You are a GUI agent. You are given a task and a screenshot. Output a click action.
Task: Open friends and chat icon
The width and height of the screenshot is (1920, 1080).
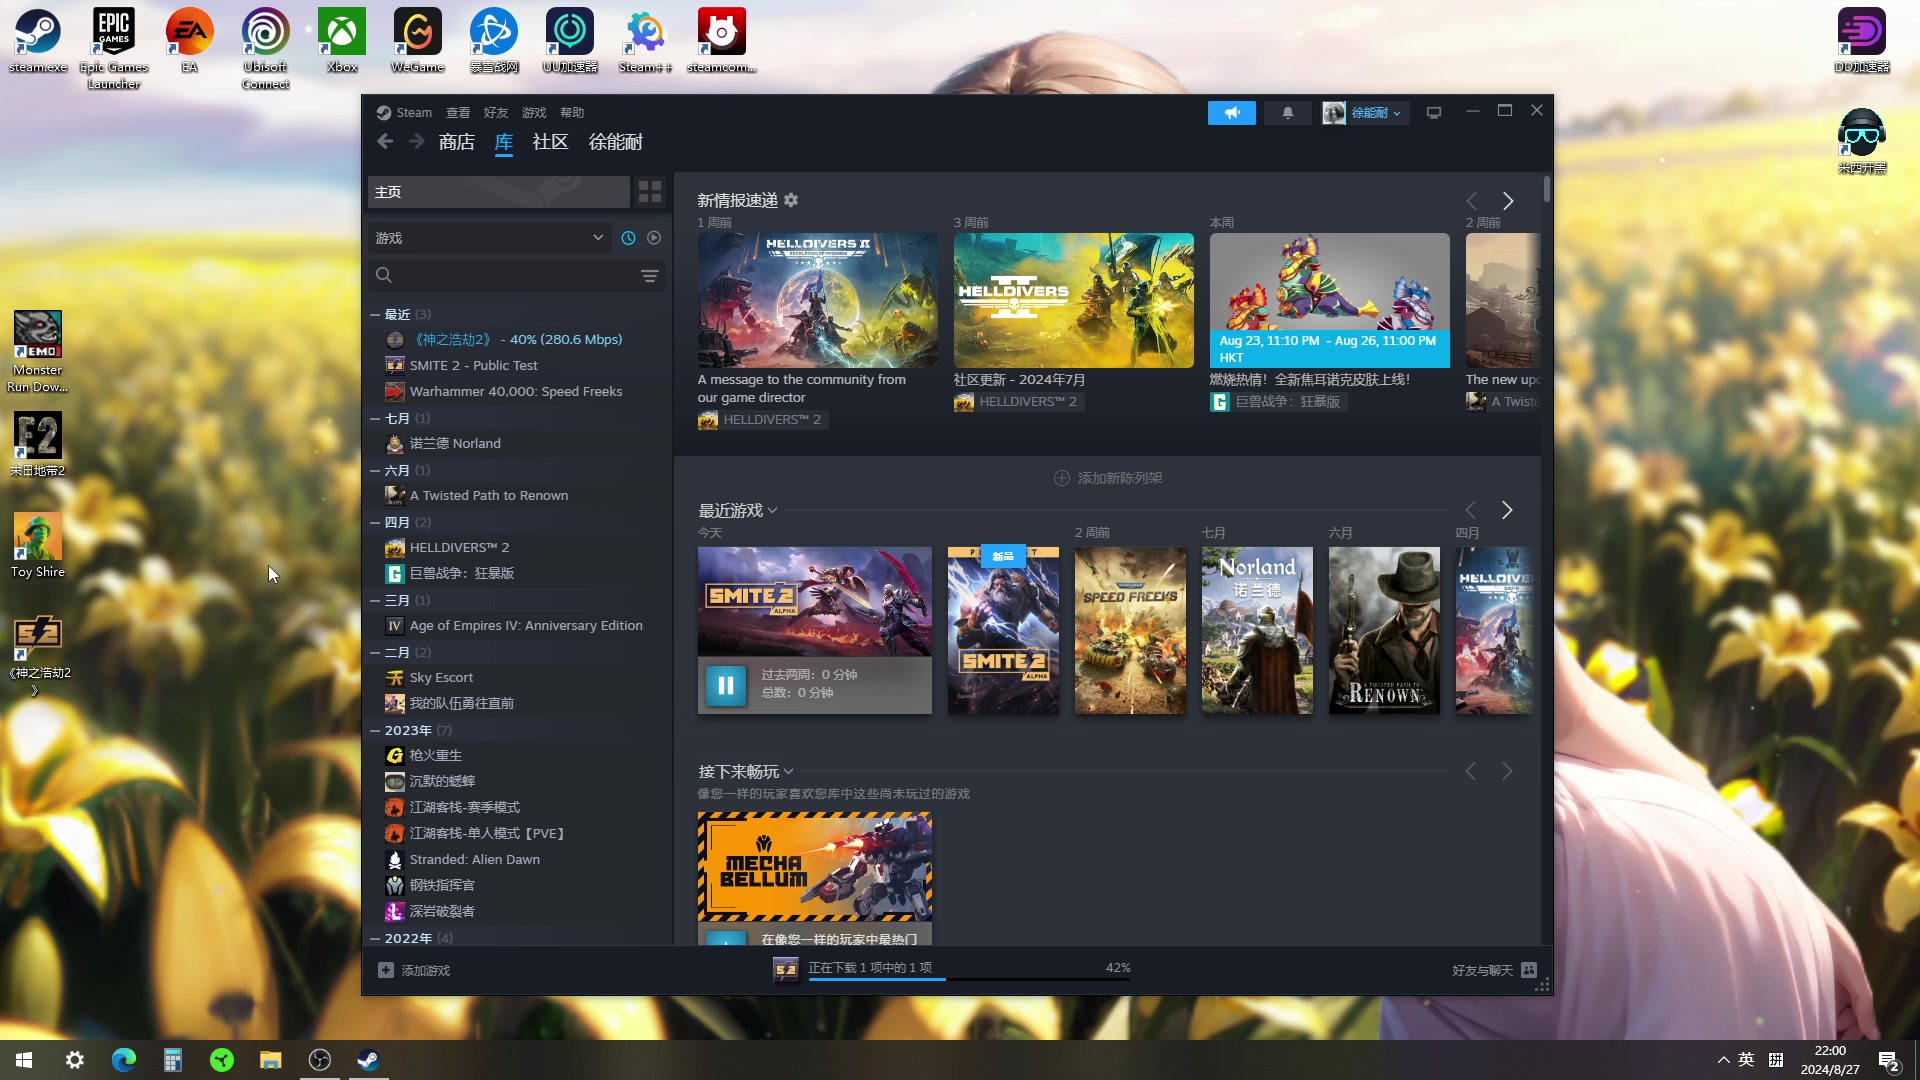(1529, 970)
